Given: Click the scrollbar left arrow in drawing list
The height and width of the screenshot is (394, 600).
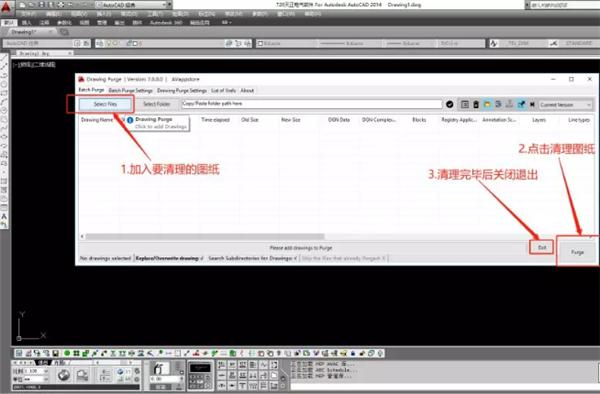Looking at the screenshot, I should click(x=82, y=236).
